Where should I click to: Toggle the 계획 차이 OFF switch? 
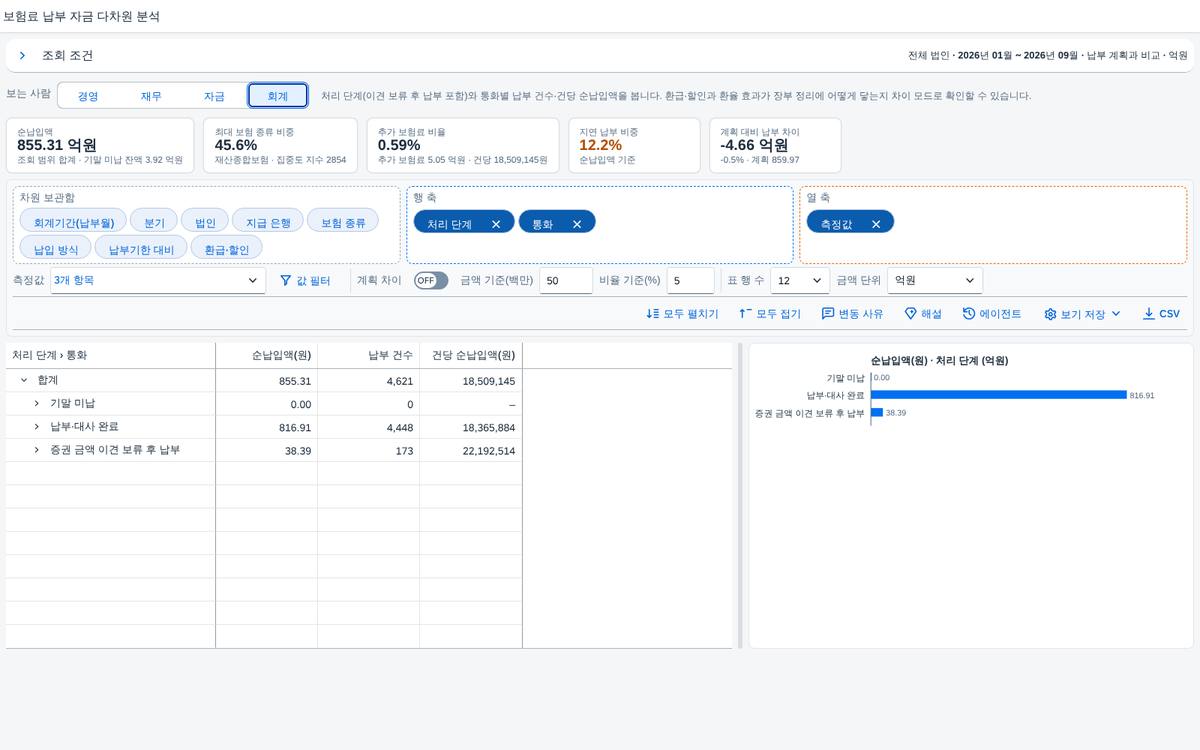tap(431, 281)
